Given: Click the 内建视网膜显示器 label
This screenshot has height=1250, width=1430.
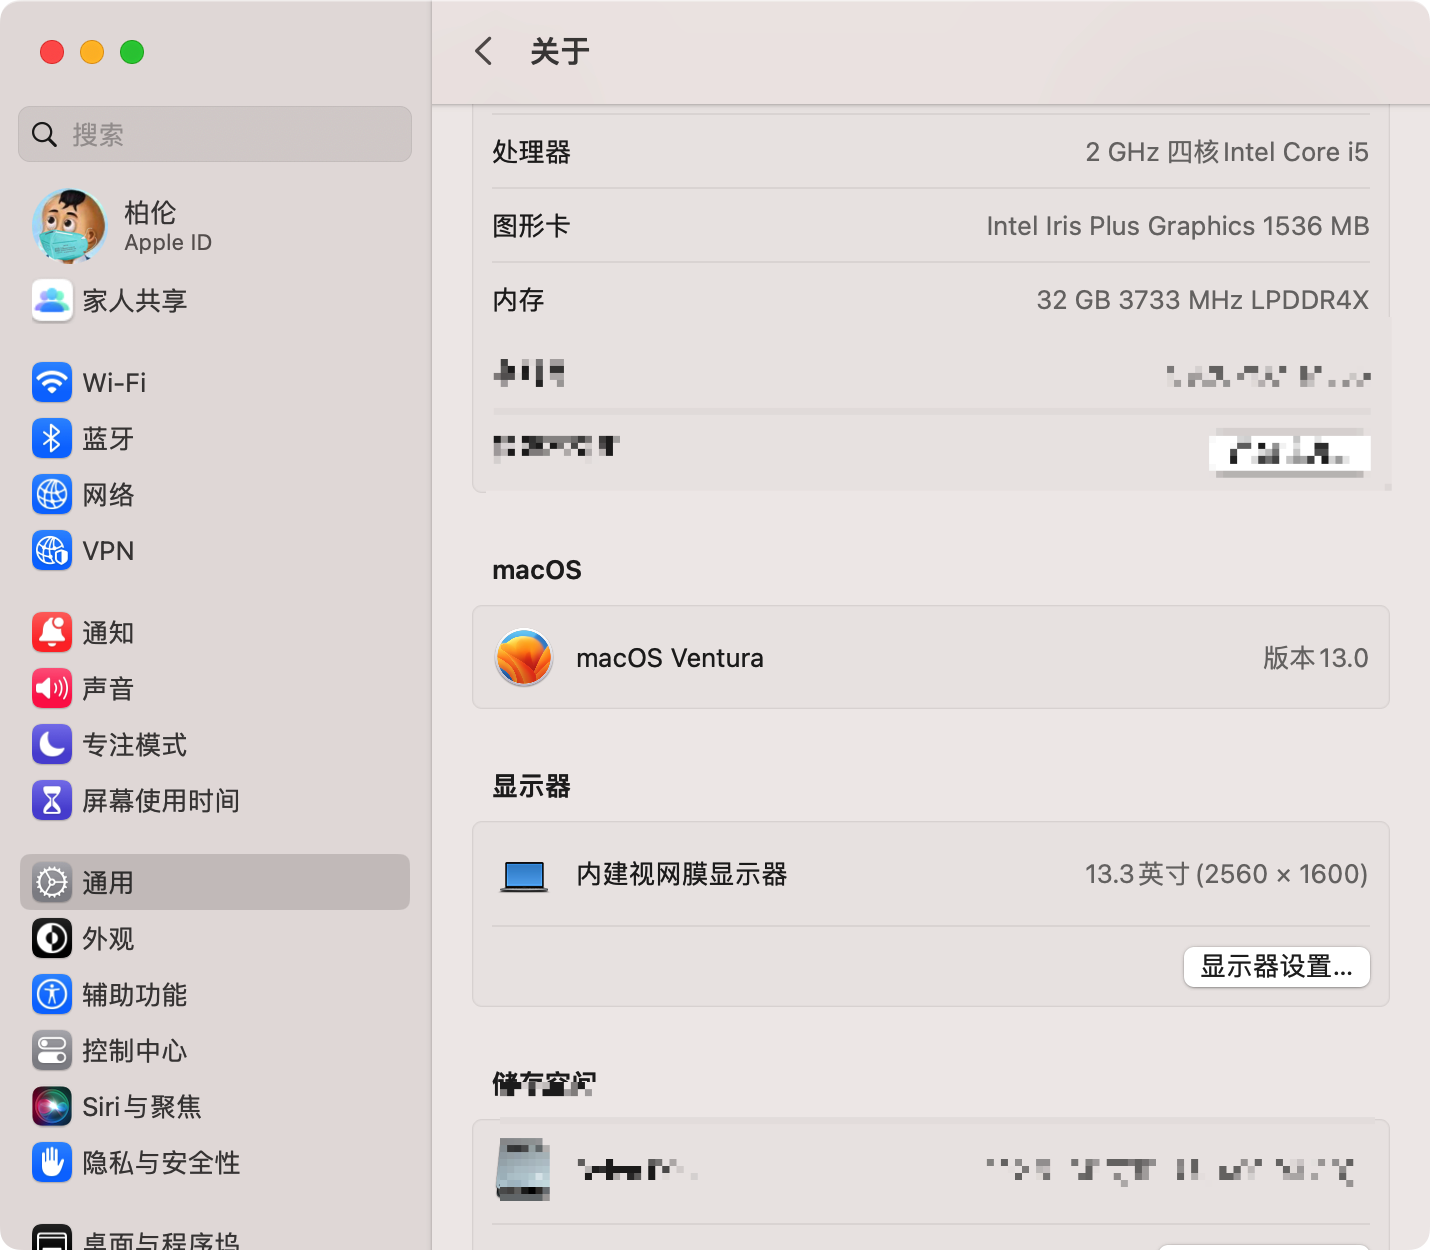Looking at the screenshot, I should [x=682, y=875].
